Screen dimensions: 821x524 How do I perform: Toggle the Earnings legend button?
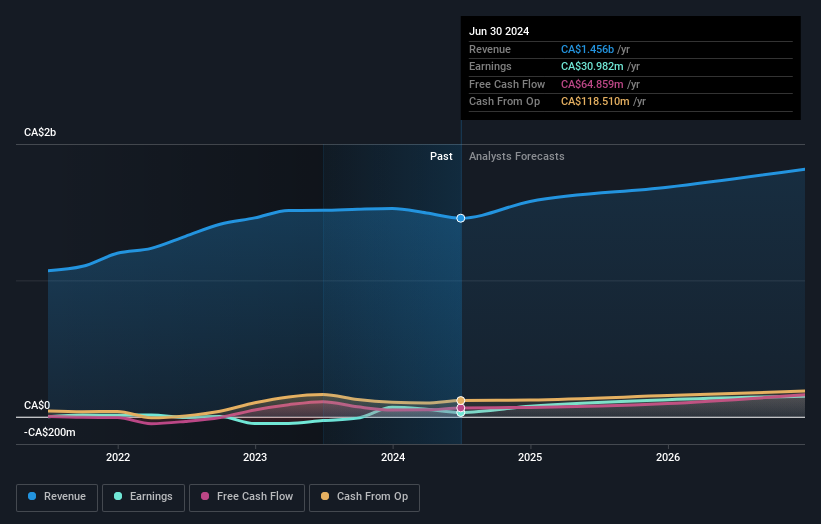(143, 497)
